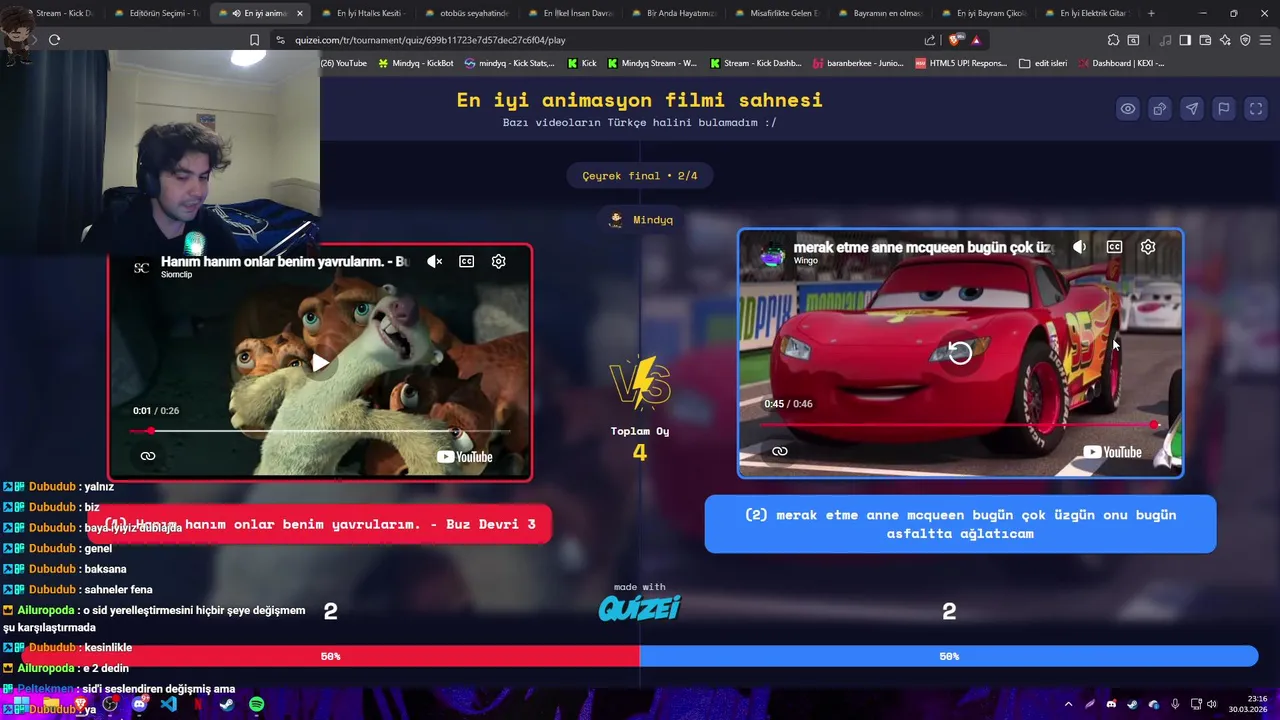Viewport: 1280px width, 720px height.
Task: Switch to Bayramın en olmaz tab
Action: tap(879, 13)
